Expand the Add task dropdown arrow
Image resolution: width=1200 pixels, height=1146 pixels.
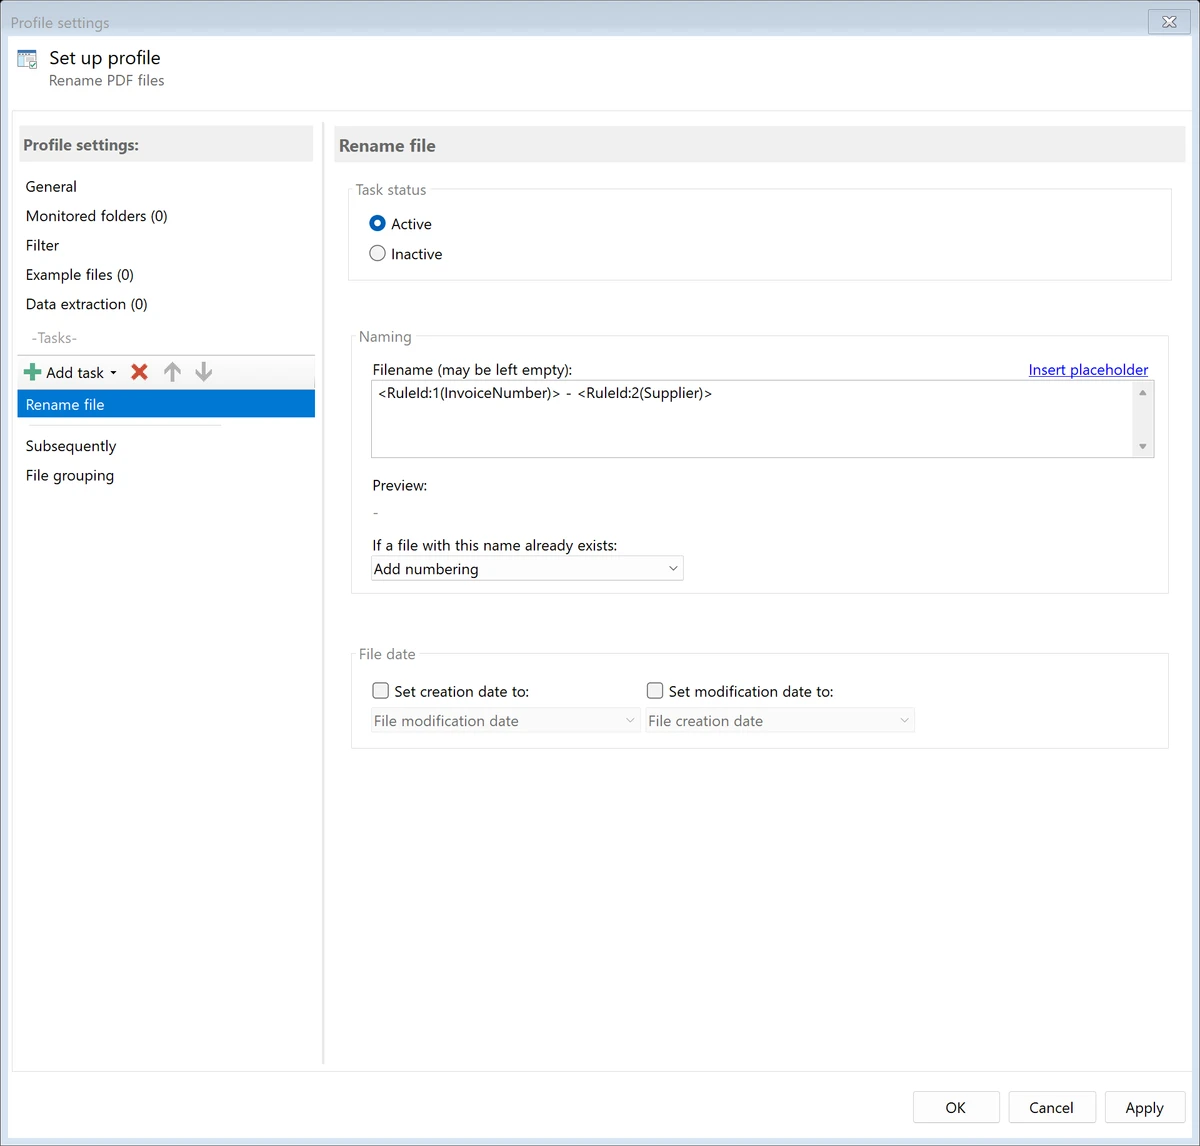(113, 373)
